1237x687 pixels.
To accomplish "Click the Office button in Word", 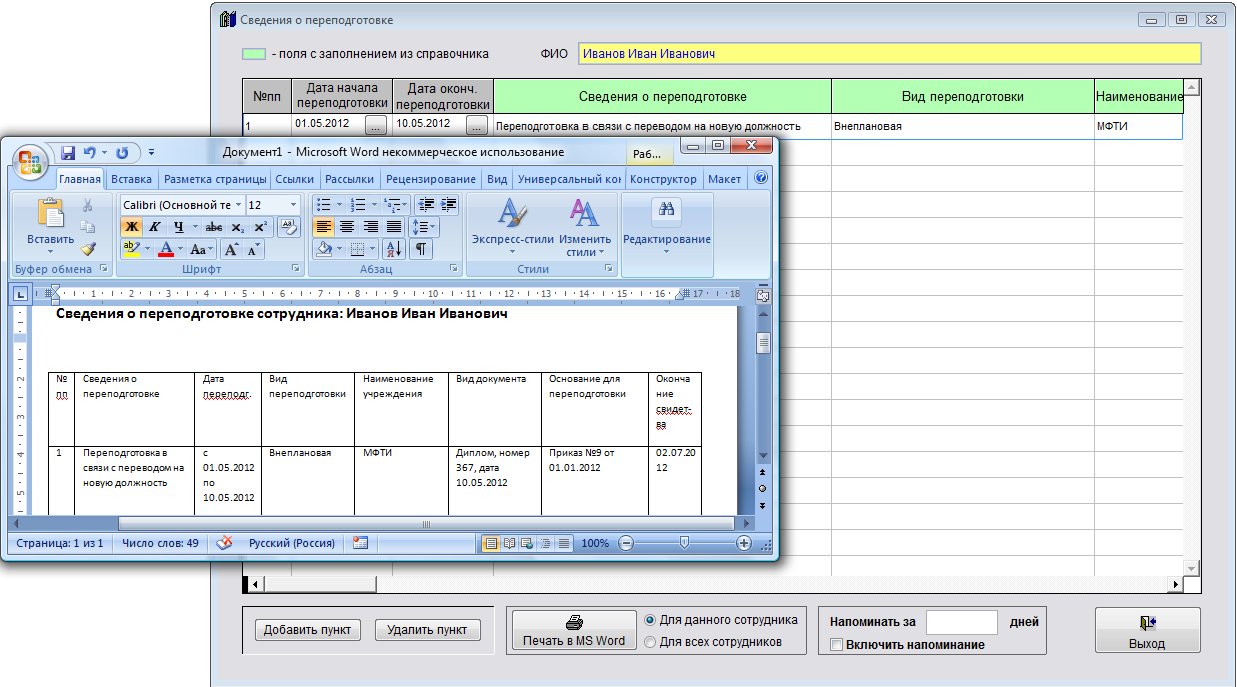I will (31, 161).
